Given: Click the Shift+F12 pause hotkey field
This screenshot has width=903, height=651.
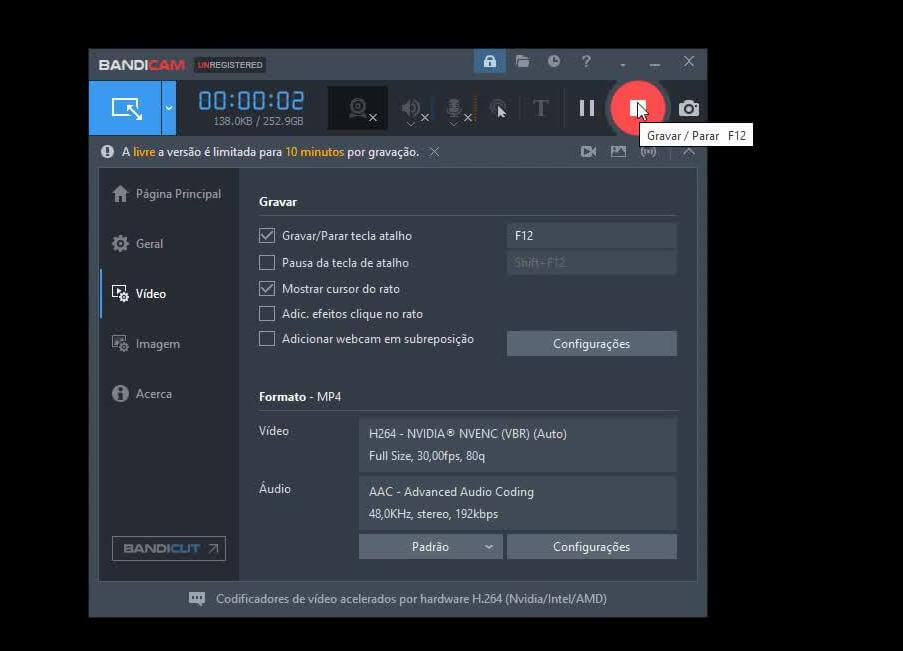Looking at the screenshot, I should (591, 263).
